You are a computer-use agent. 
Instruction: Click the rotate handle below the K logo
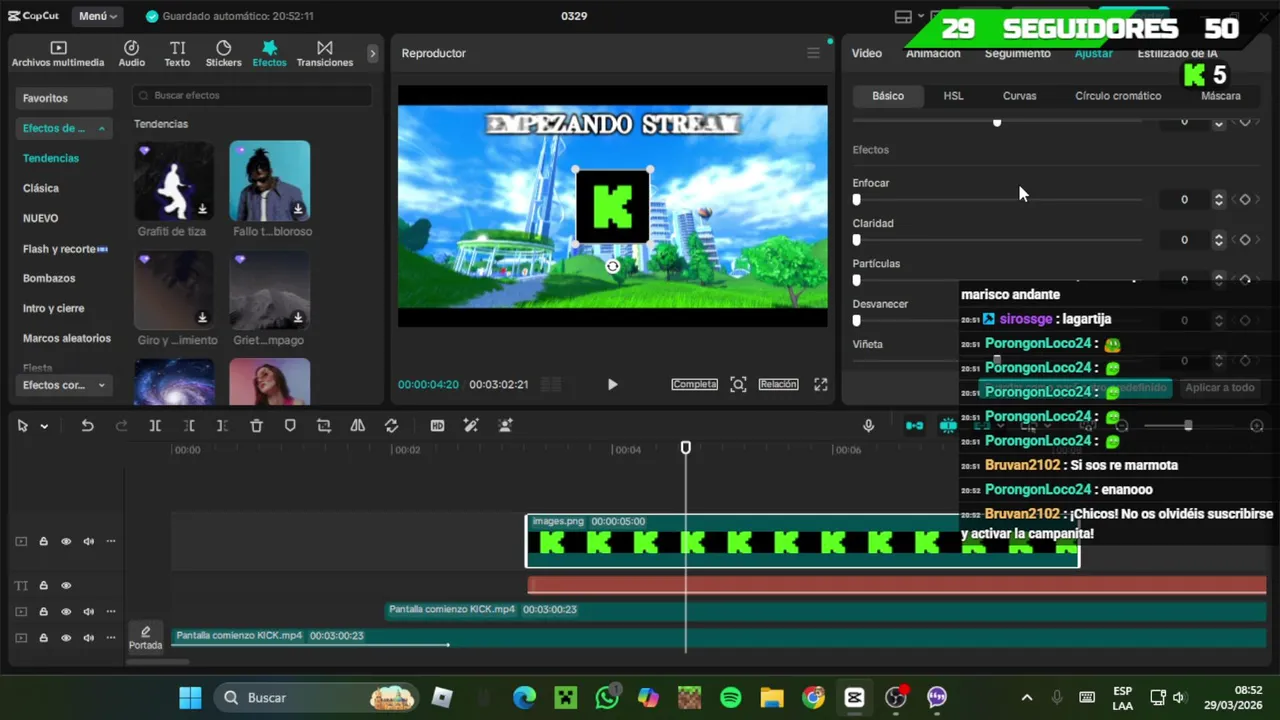pos(612,266)
